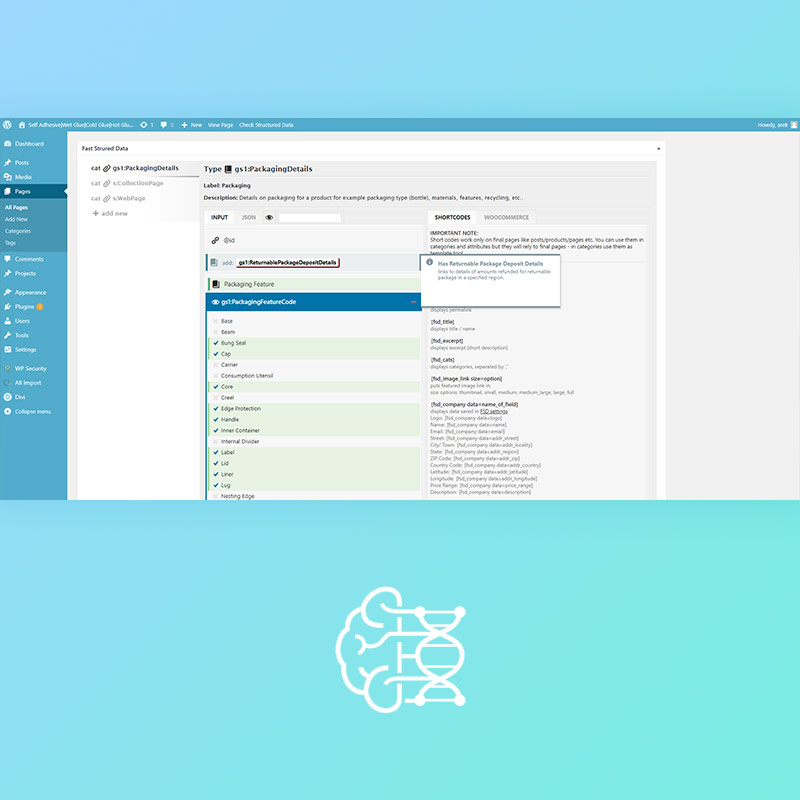Screen dimensions: 800x800
Task: Uncheck the Label feature
Action: click(215, 453)
